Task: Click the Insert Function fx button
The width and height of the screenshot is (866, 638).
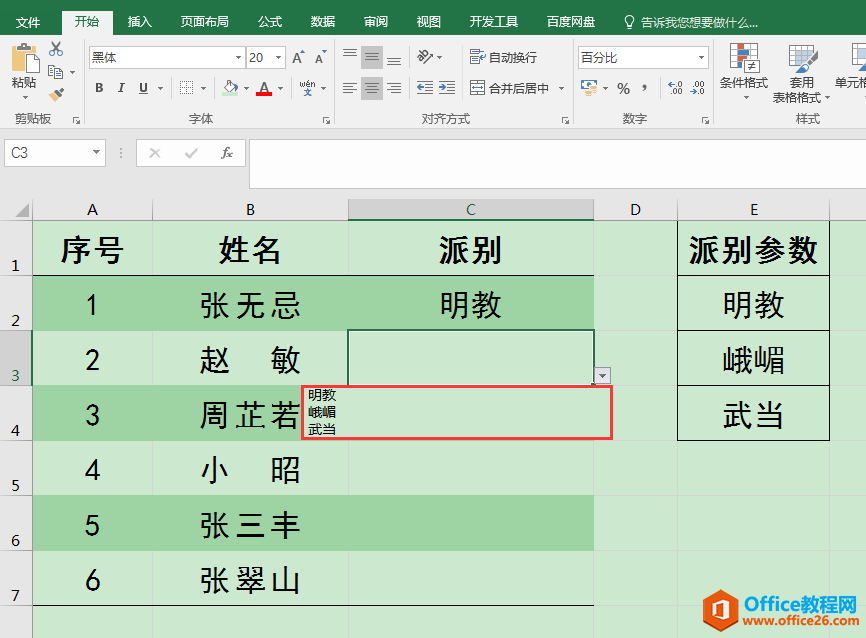Action: tap(226, 153)
